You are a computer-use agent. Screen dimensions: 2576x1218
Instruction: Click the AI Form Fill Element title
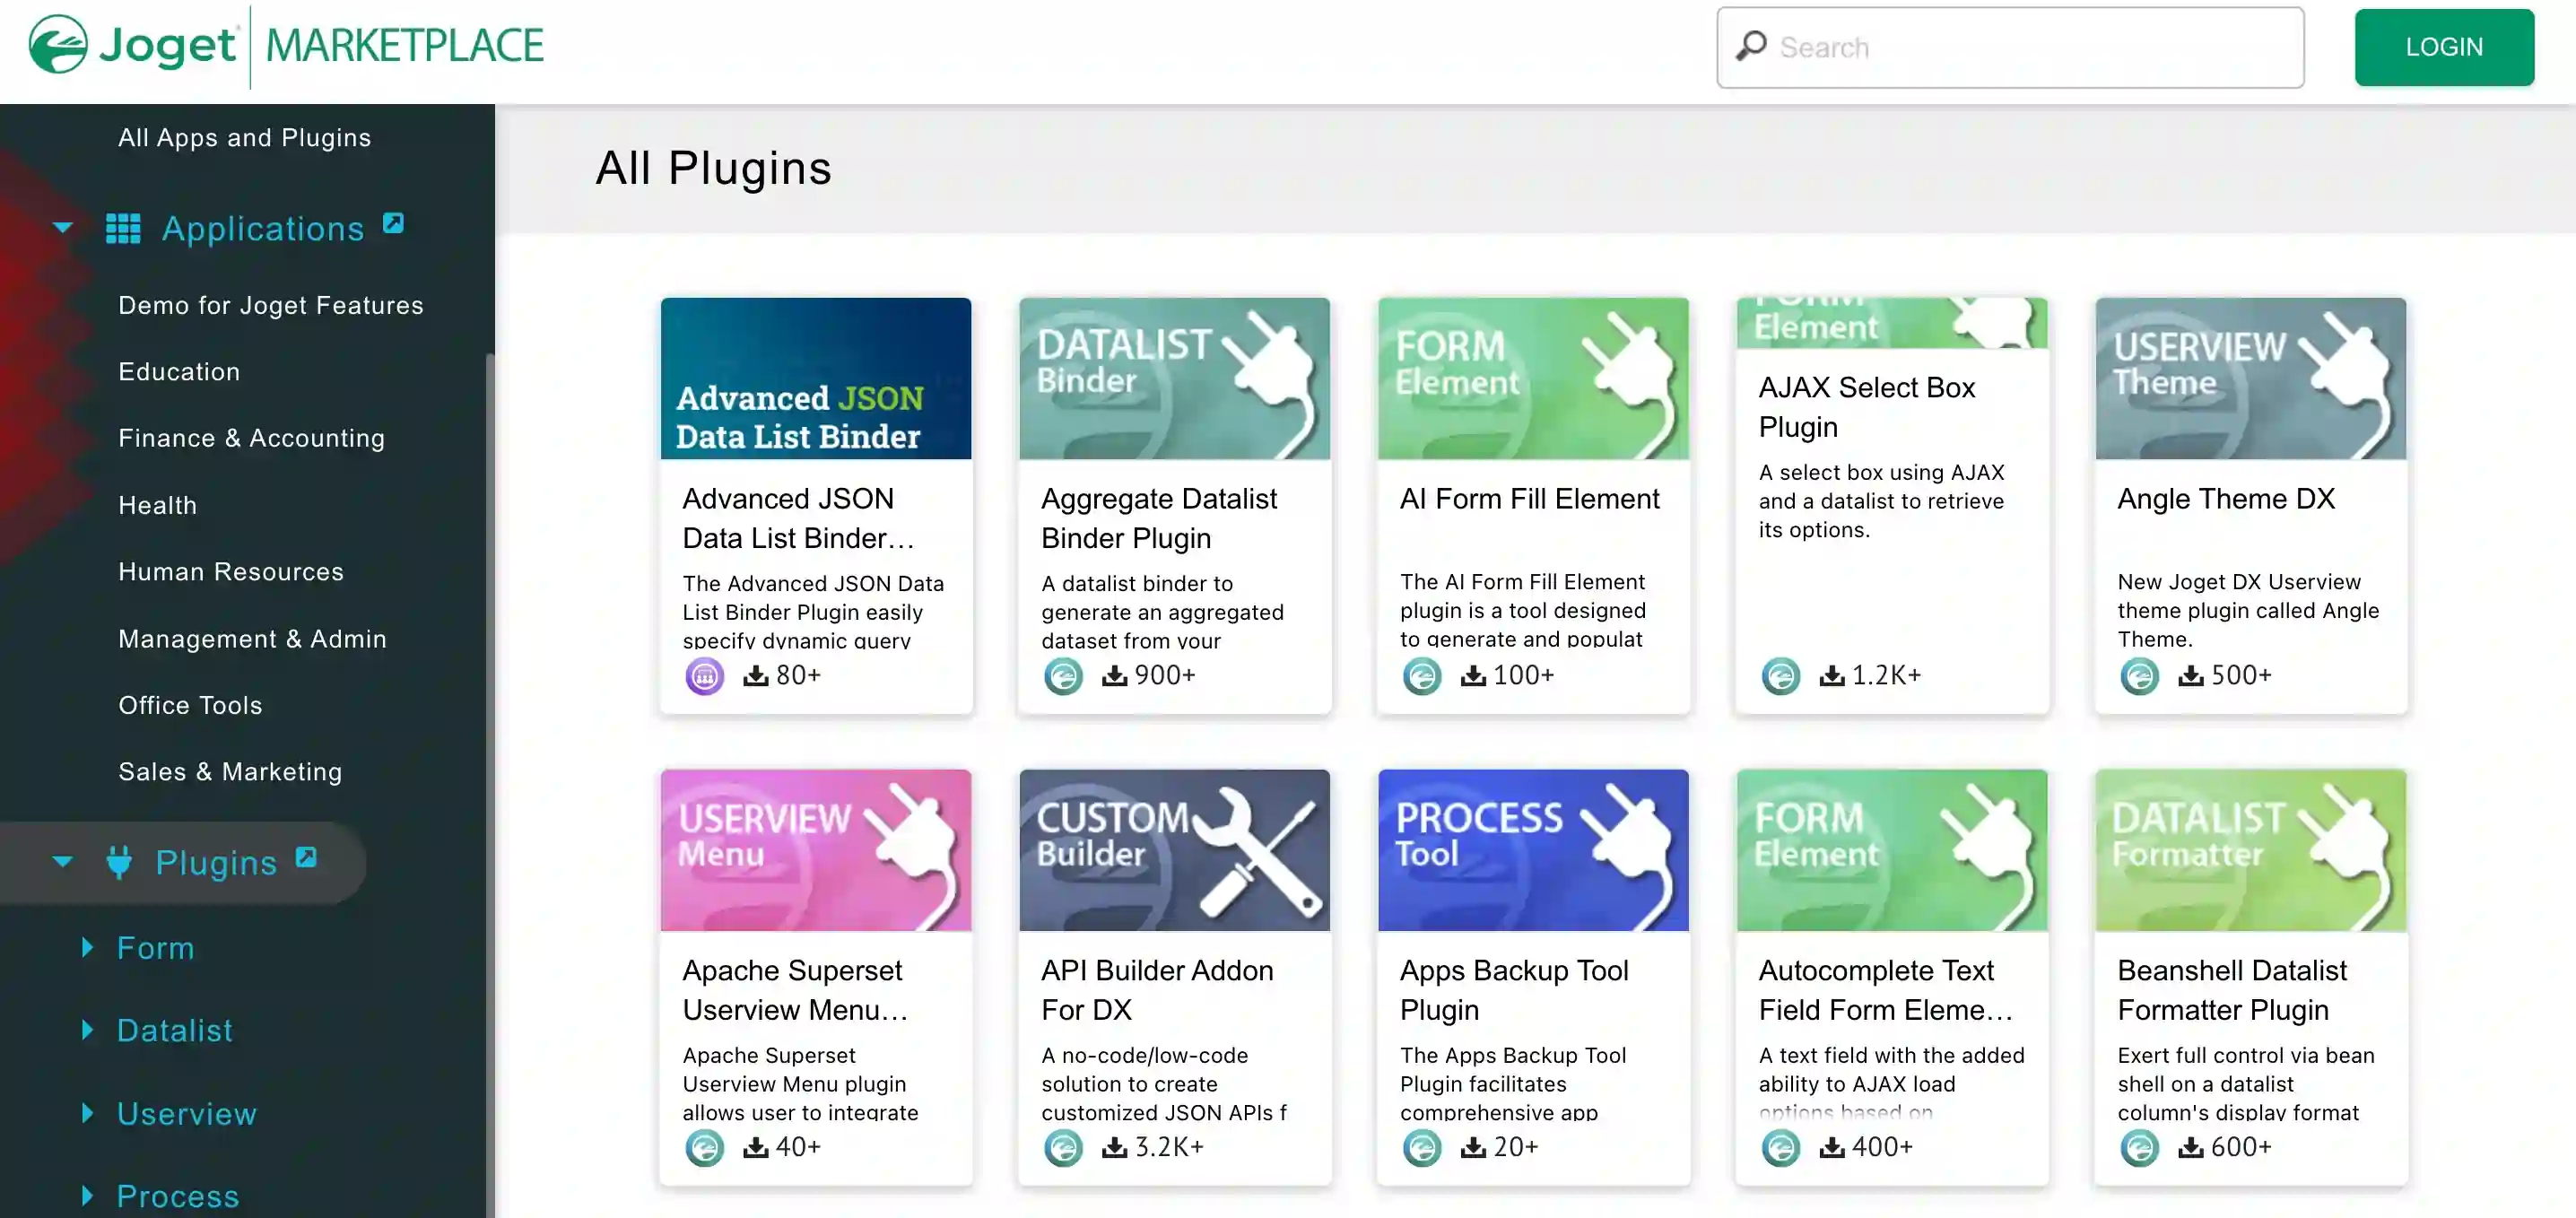(x=1528, y=498)
